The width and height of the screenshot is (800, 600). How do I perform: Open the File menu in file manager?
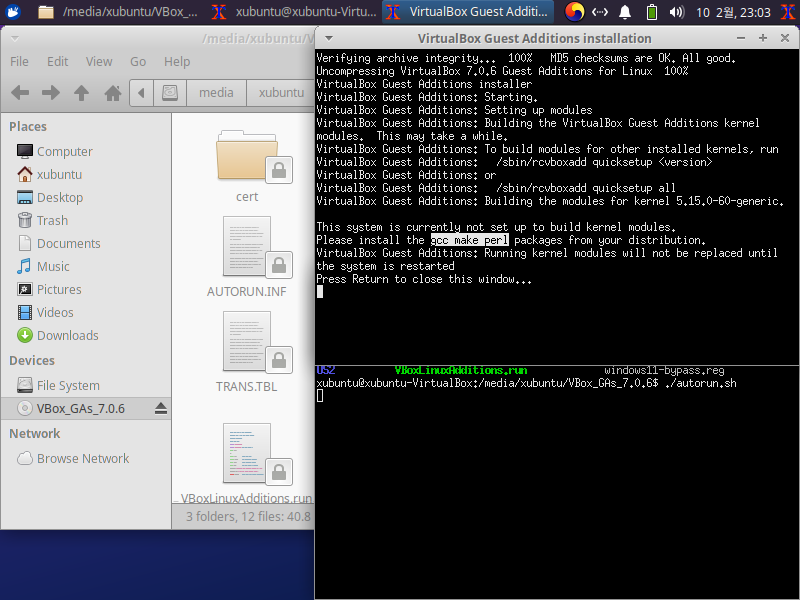[19, 61]
